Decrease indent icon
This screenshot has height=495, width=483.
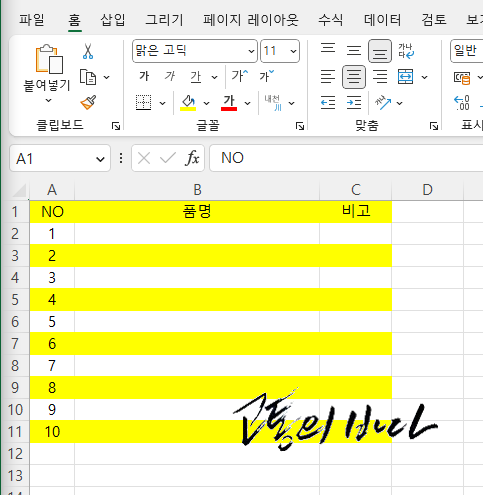(x=328, y=103)
